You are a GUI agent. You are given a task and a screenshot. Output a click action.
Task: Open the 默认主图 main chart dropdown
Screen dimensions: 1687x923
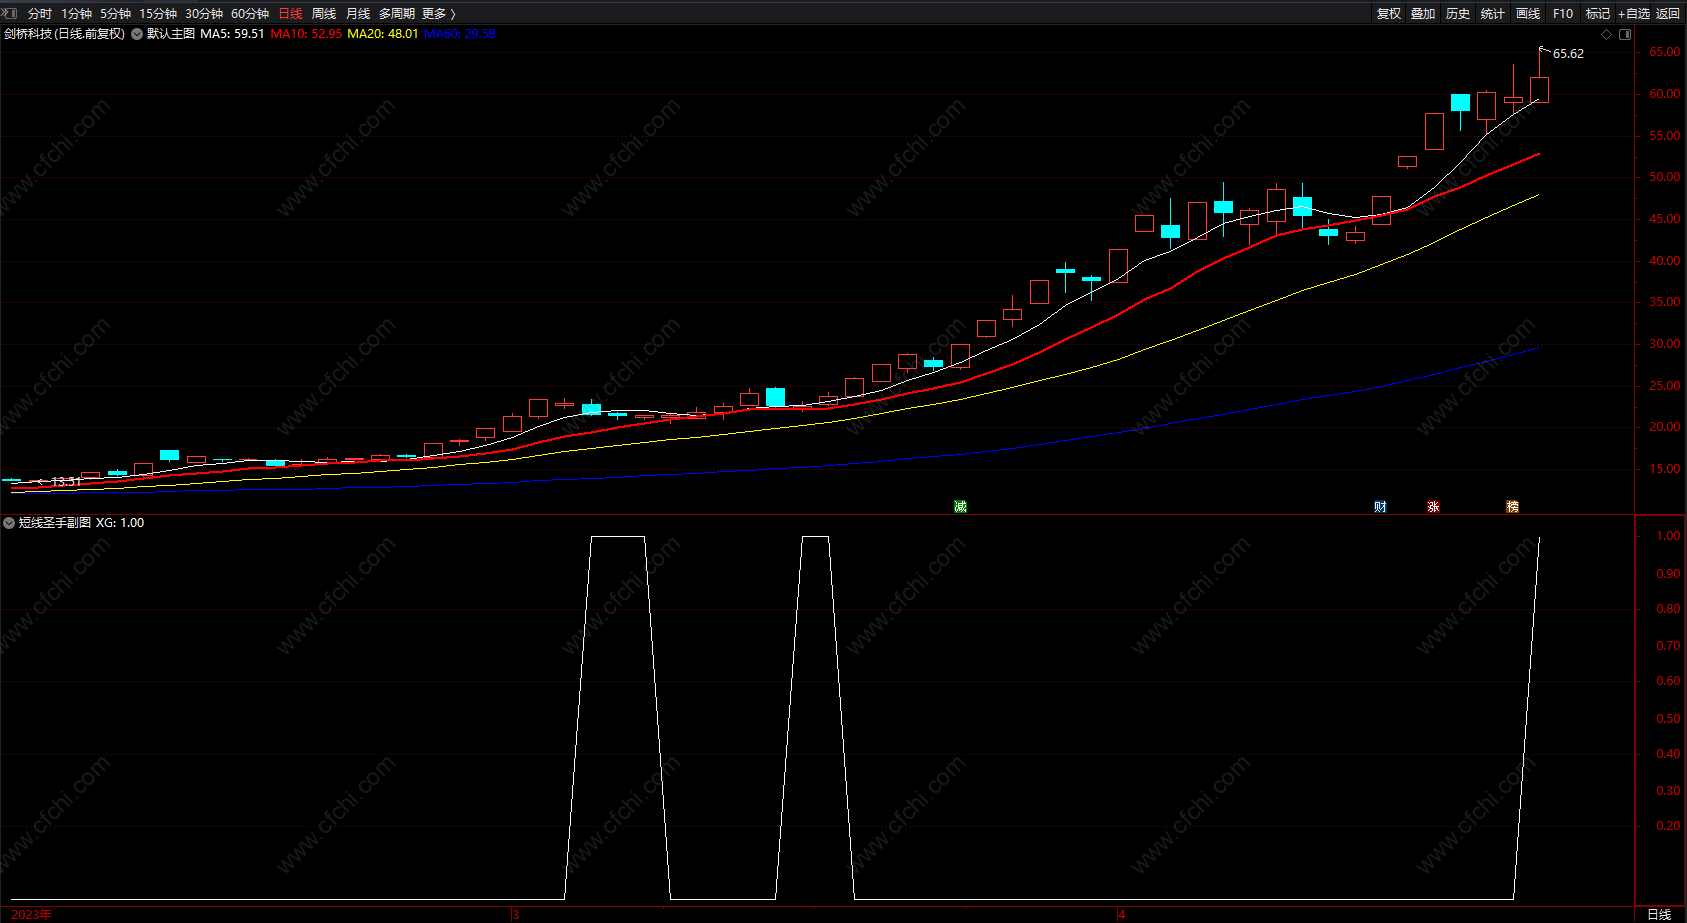tap(137, 34)
